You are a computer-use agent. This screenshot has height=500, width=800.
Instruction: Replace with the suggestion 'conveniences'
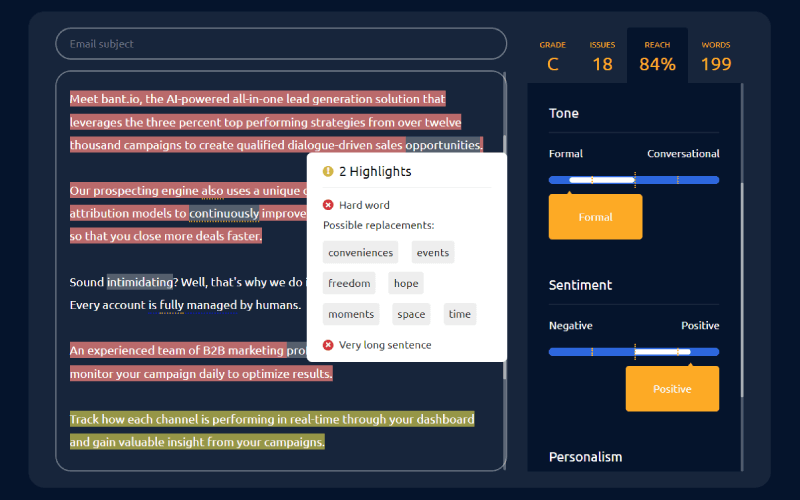[x=360, y=253]
